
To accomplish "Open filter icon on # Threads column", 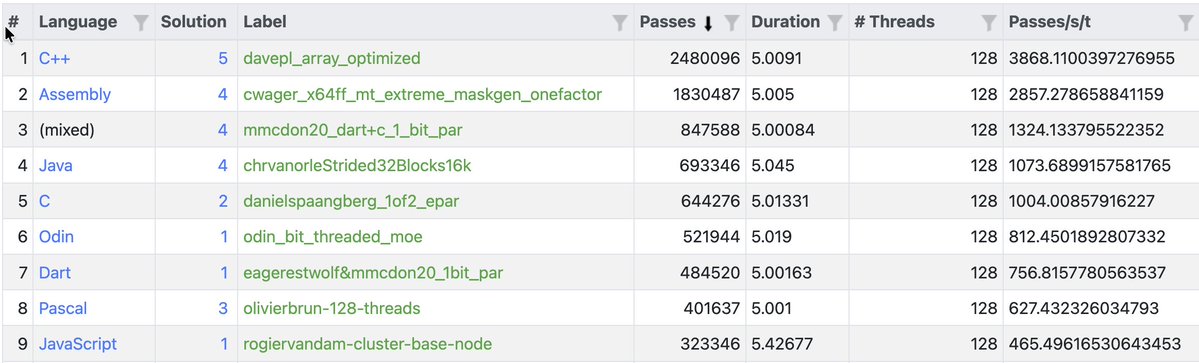I will [989, 23].
